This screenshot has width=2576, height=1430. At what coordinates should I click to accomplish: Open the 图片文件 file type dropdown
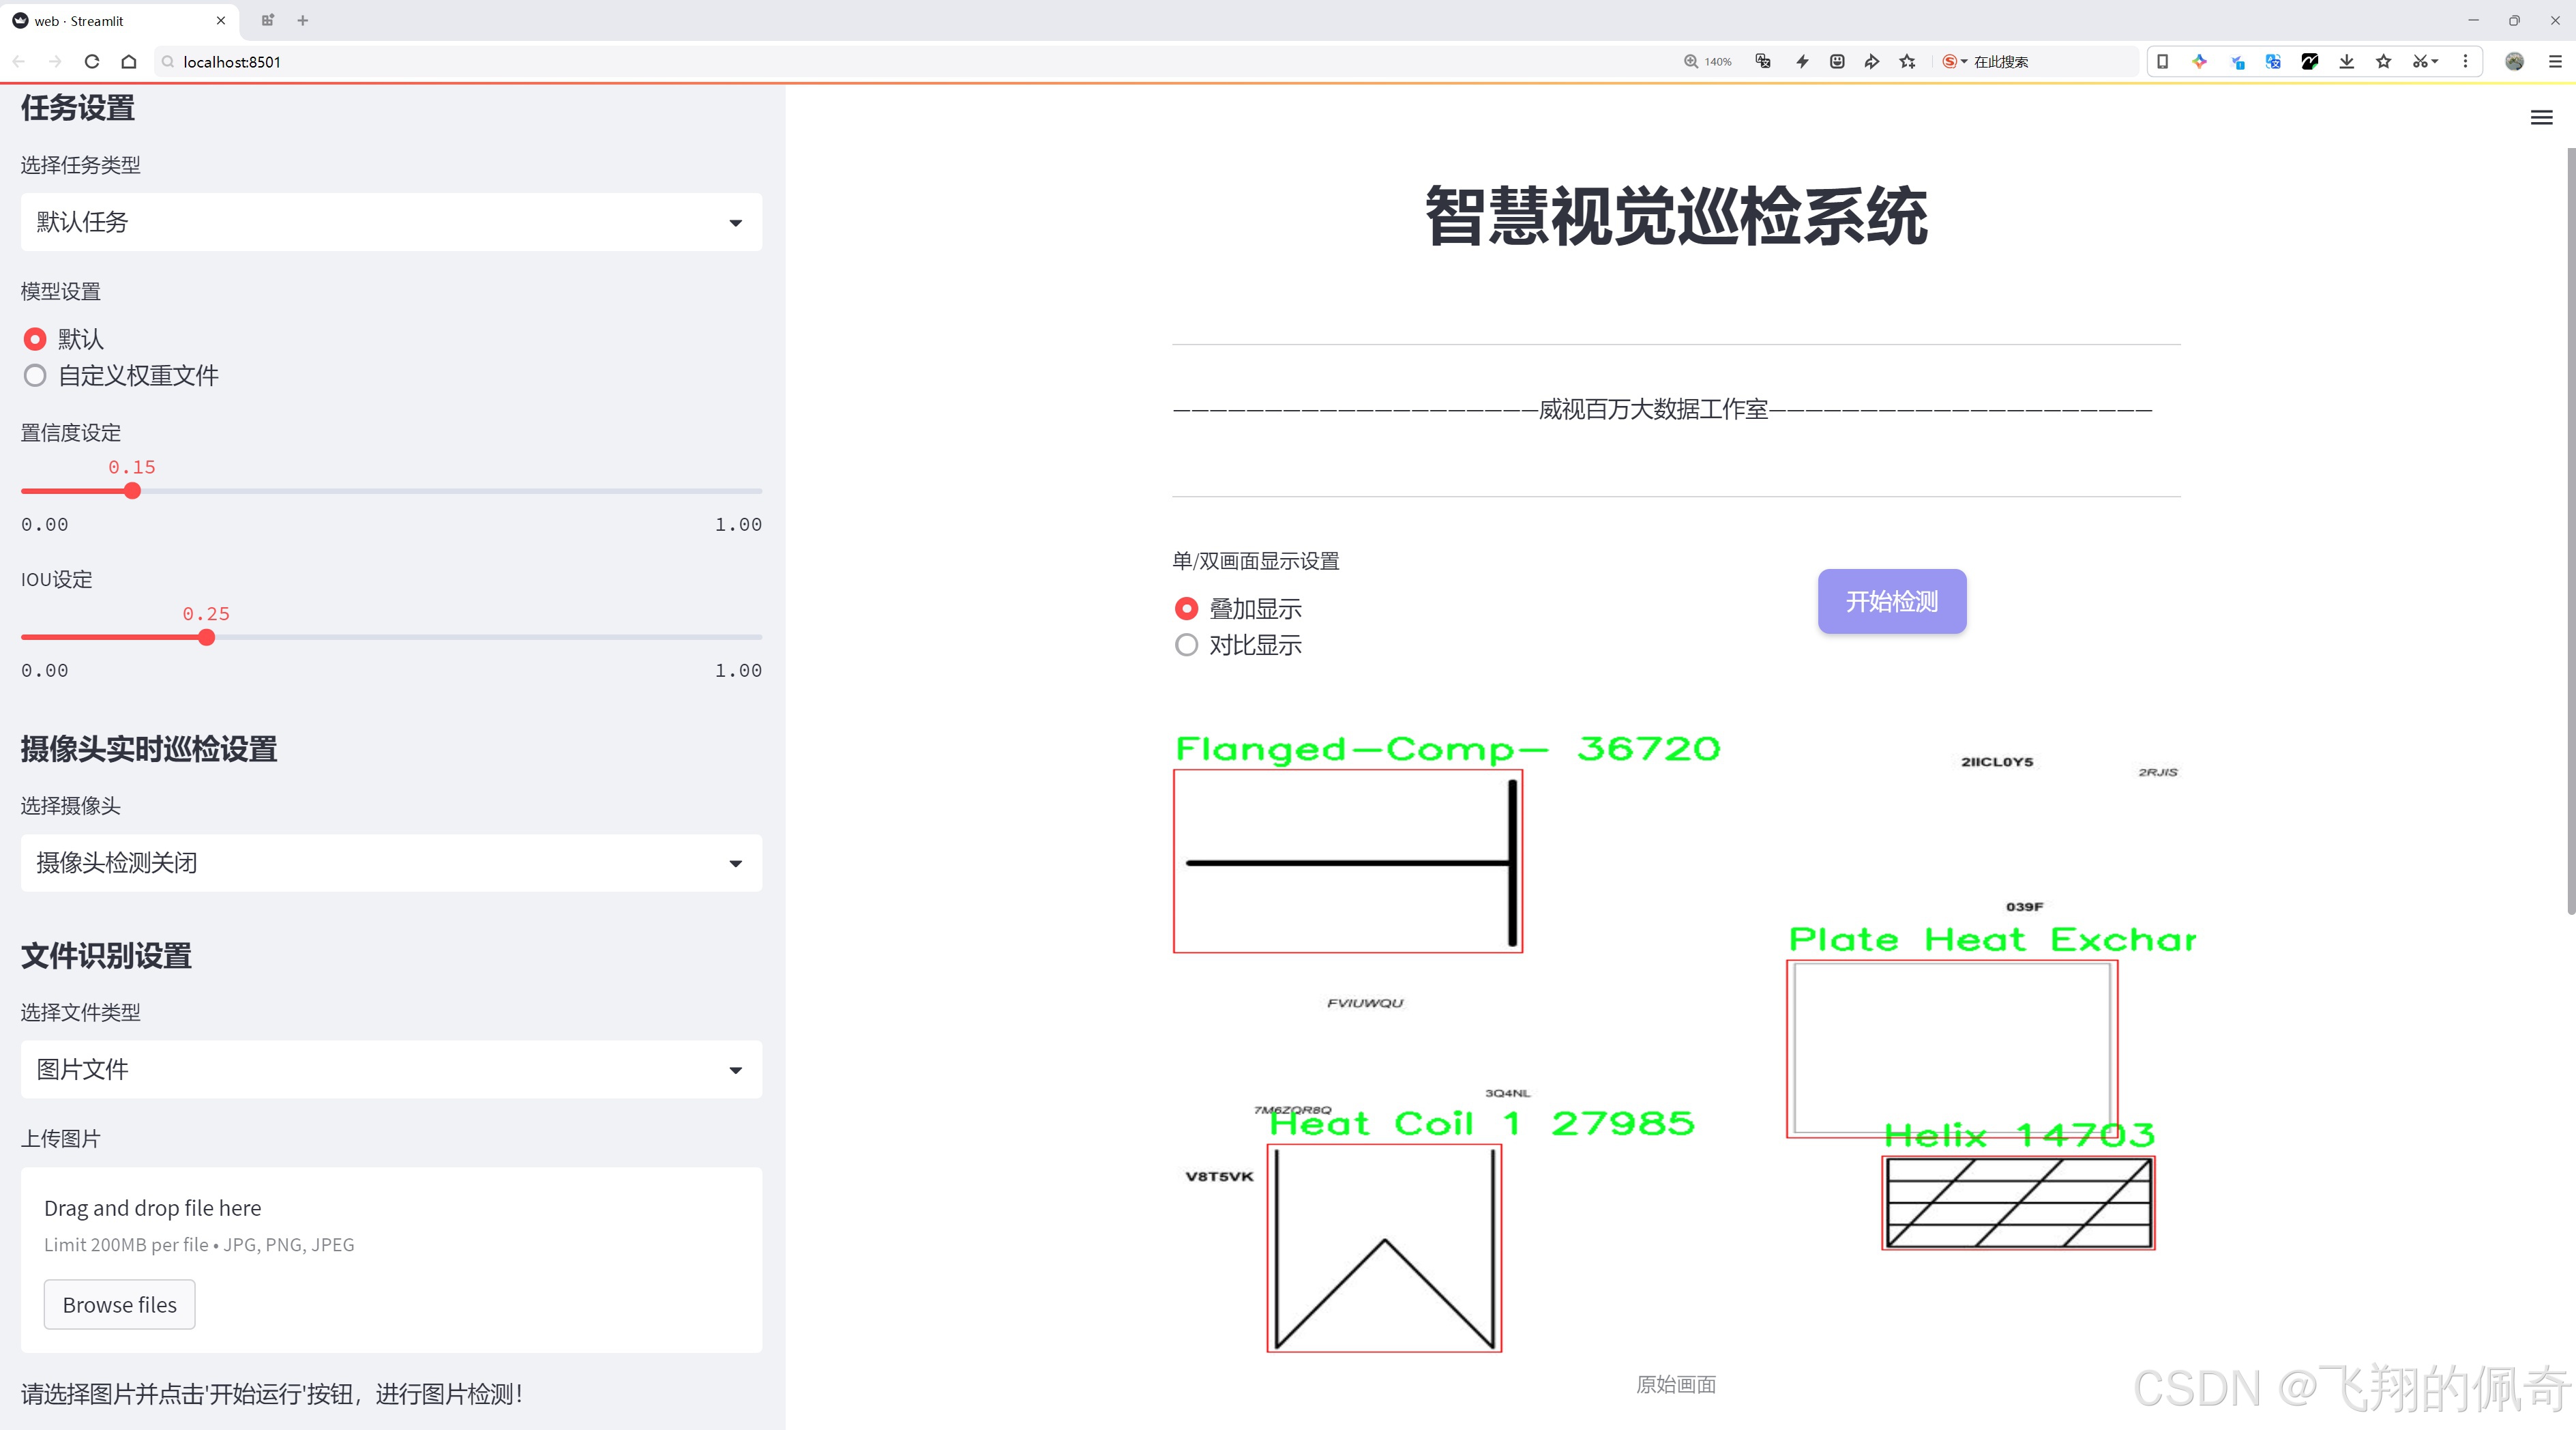click(x=391, y=1069)
